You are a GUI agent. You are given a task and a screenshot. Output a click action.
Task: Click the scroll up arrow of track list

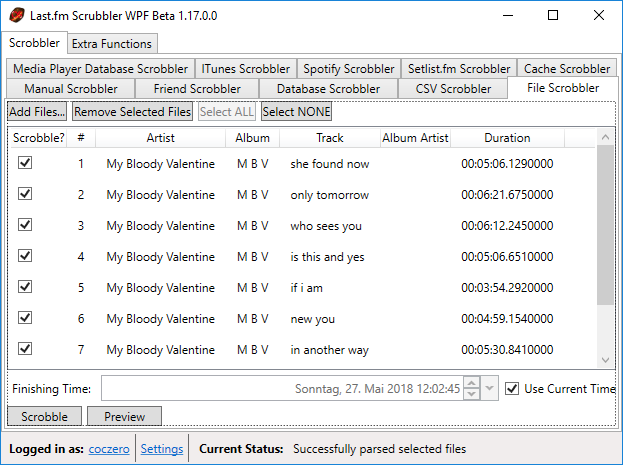point(605,137)
